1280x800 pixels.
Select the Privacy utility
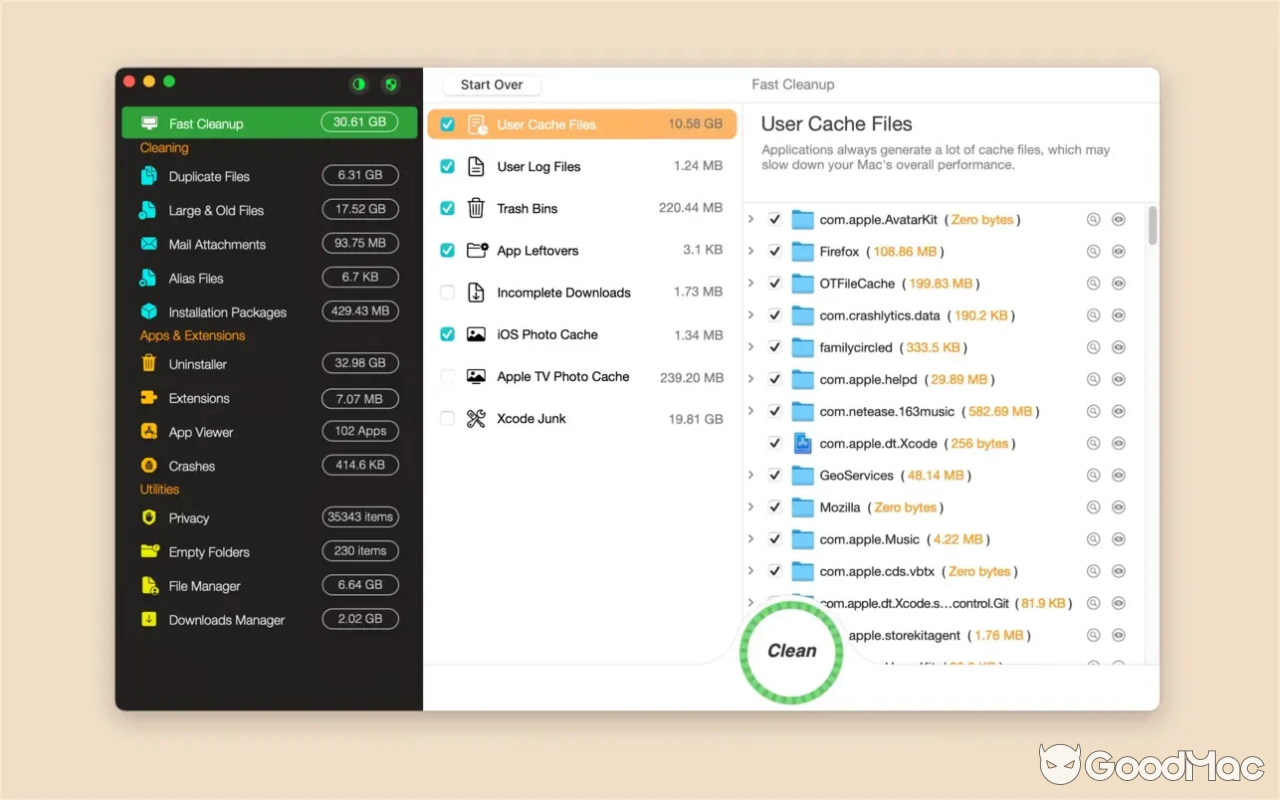tap(188, 518)
